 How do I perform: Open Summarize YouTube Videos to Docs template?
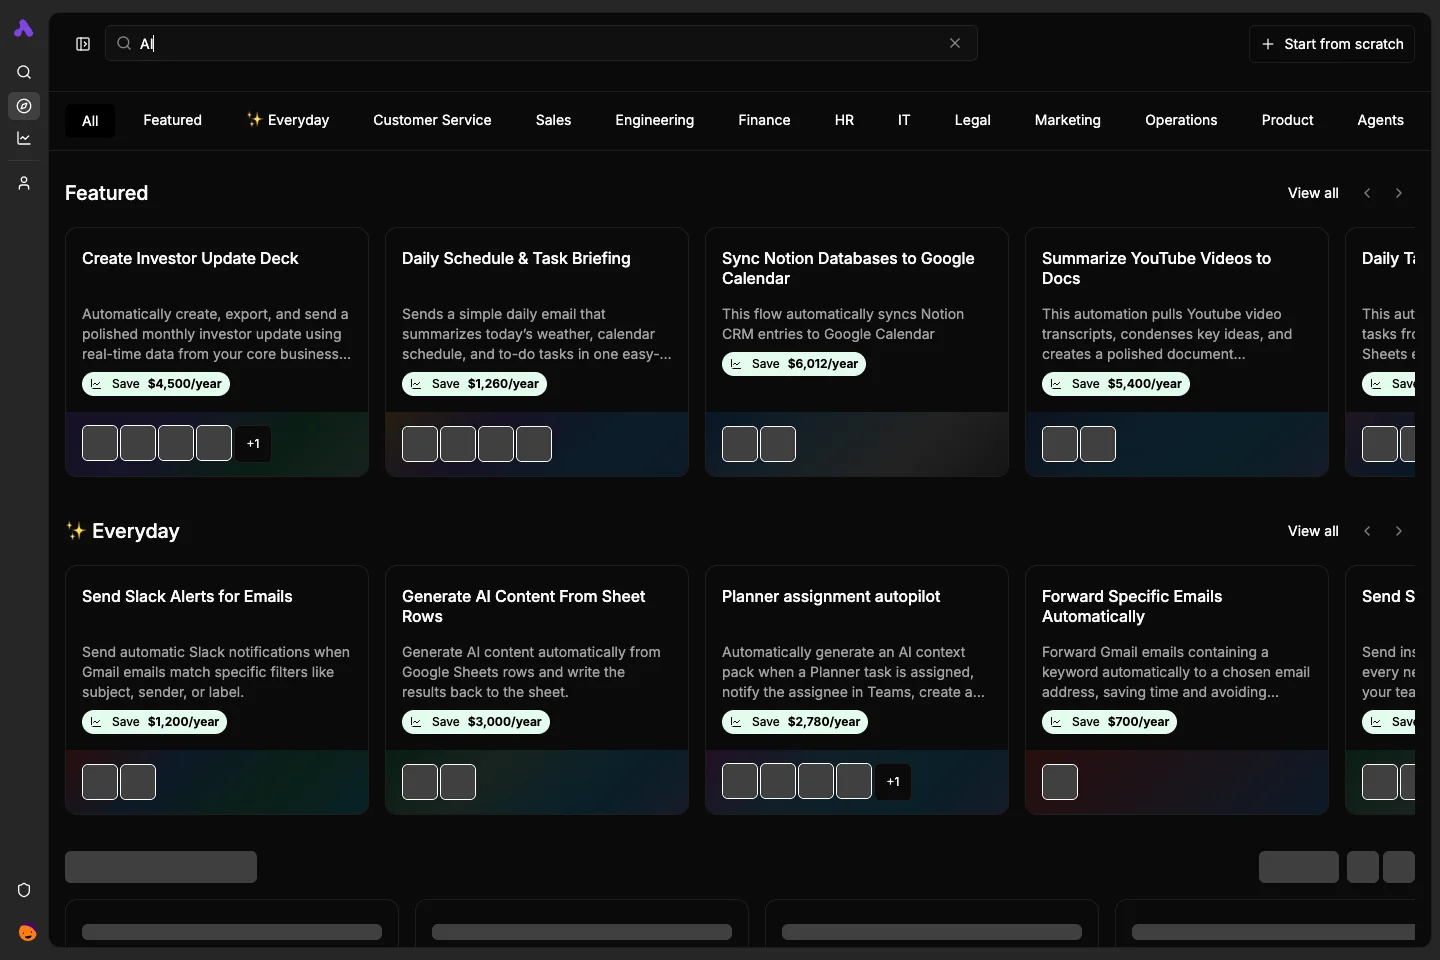[x=1177, y=352]
